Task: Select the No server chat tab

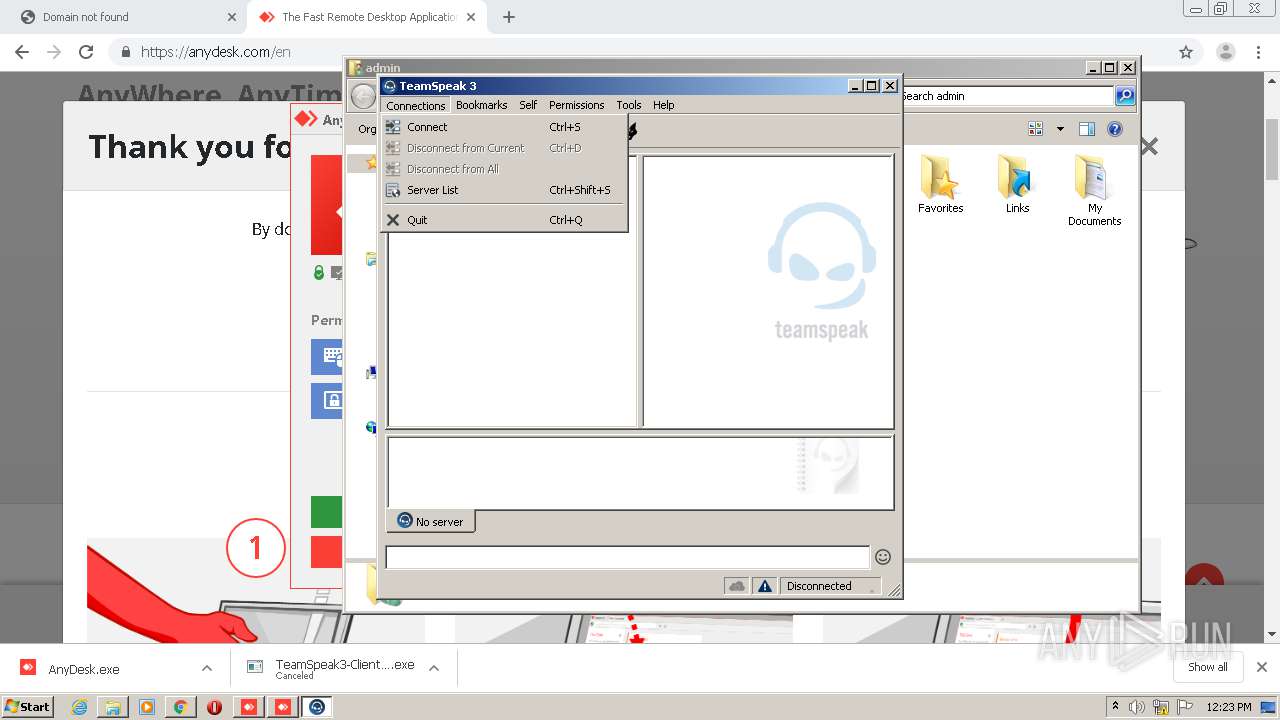Action: coord(431,521)
